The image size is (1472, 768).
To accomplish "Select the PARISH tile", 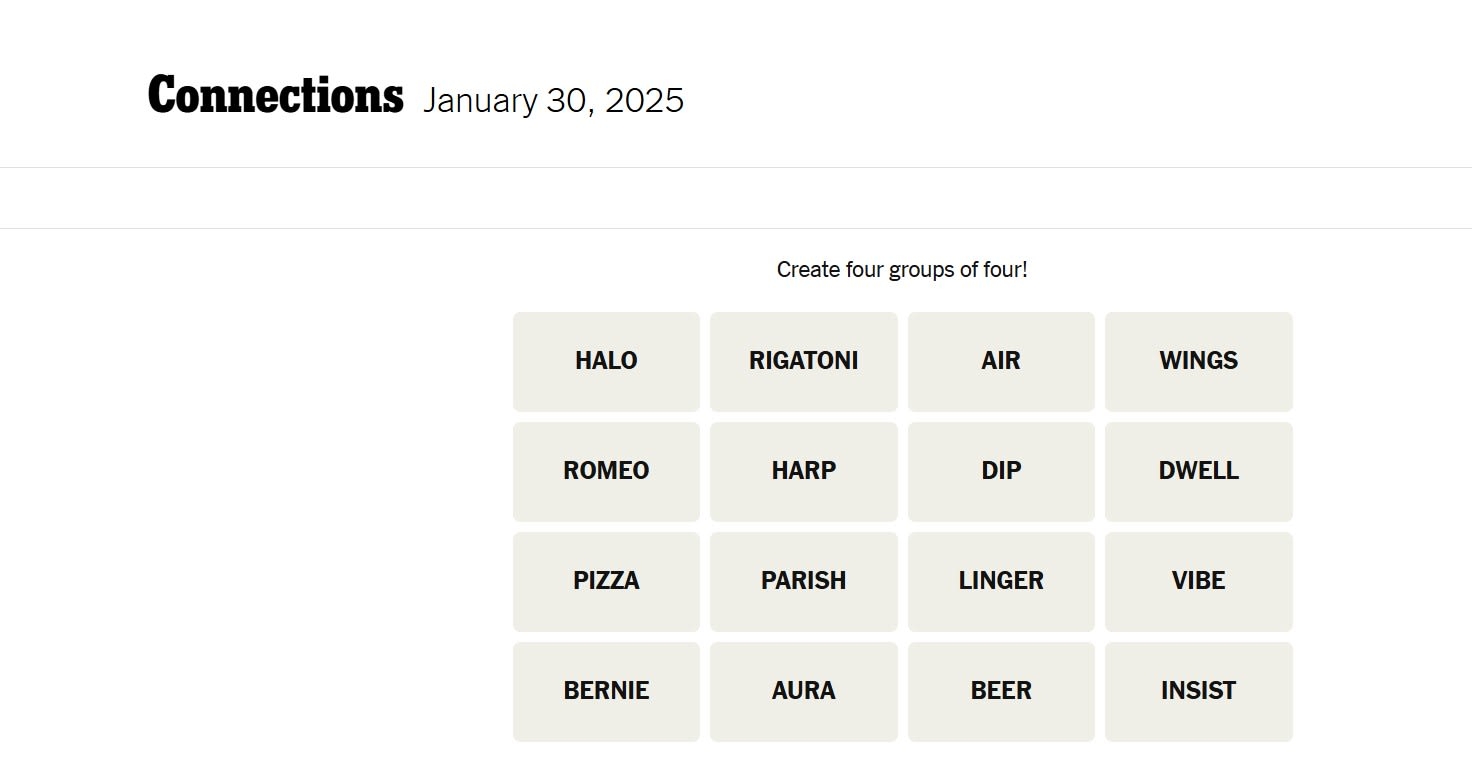I will 803,581.
